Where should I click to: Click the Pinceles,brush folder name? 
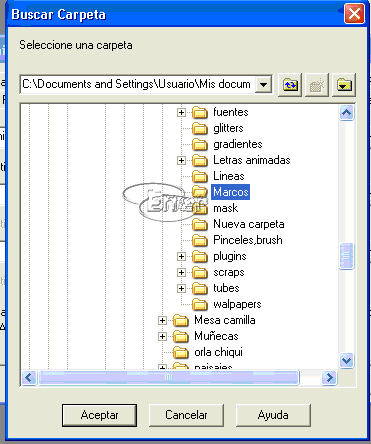coord(248,240)
